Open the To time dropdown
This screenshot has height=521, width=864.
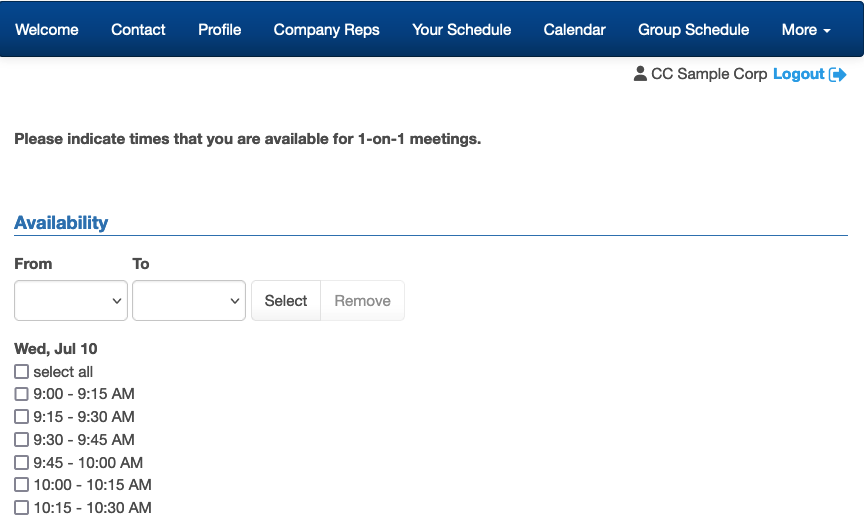(189, 301)
